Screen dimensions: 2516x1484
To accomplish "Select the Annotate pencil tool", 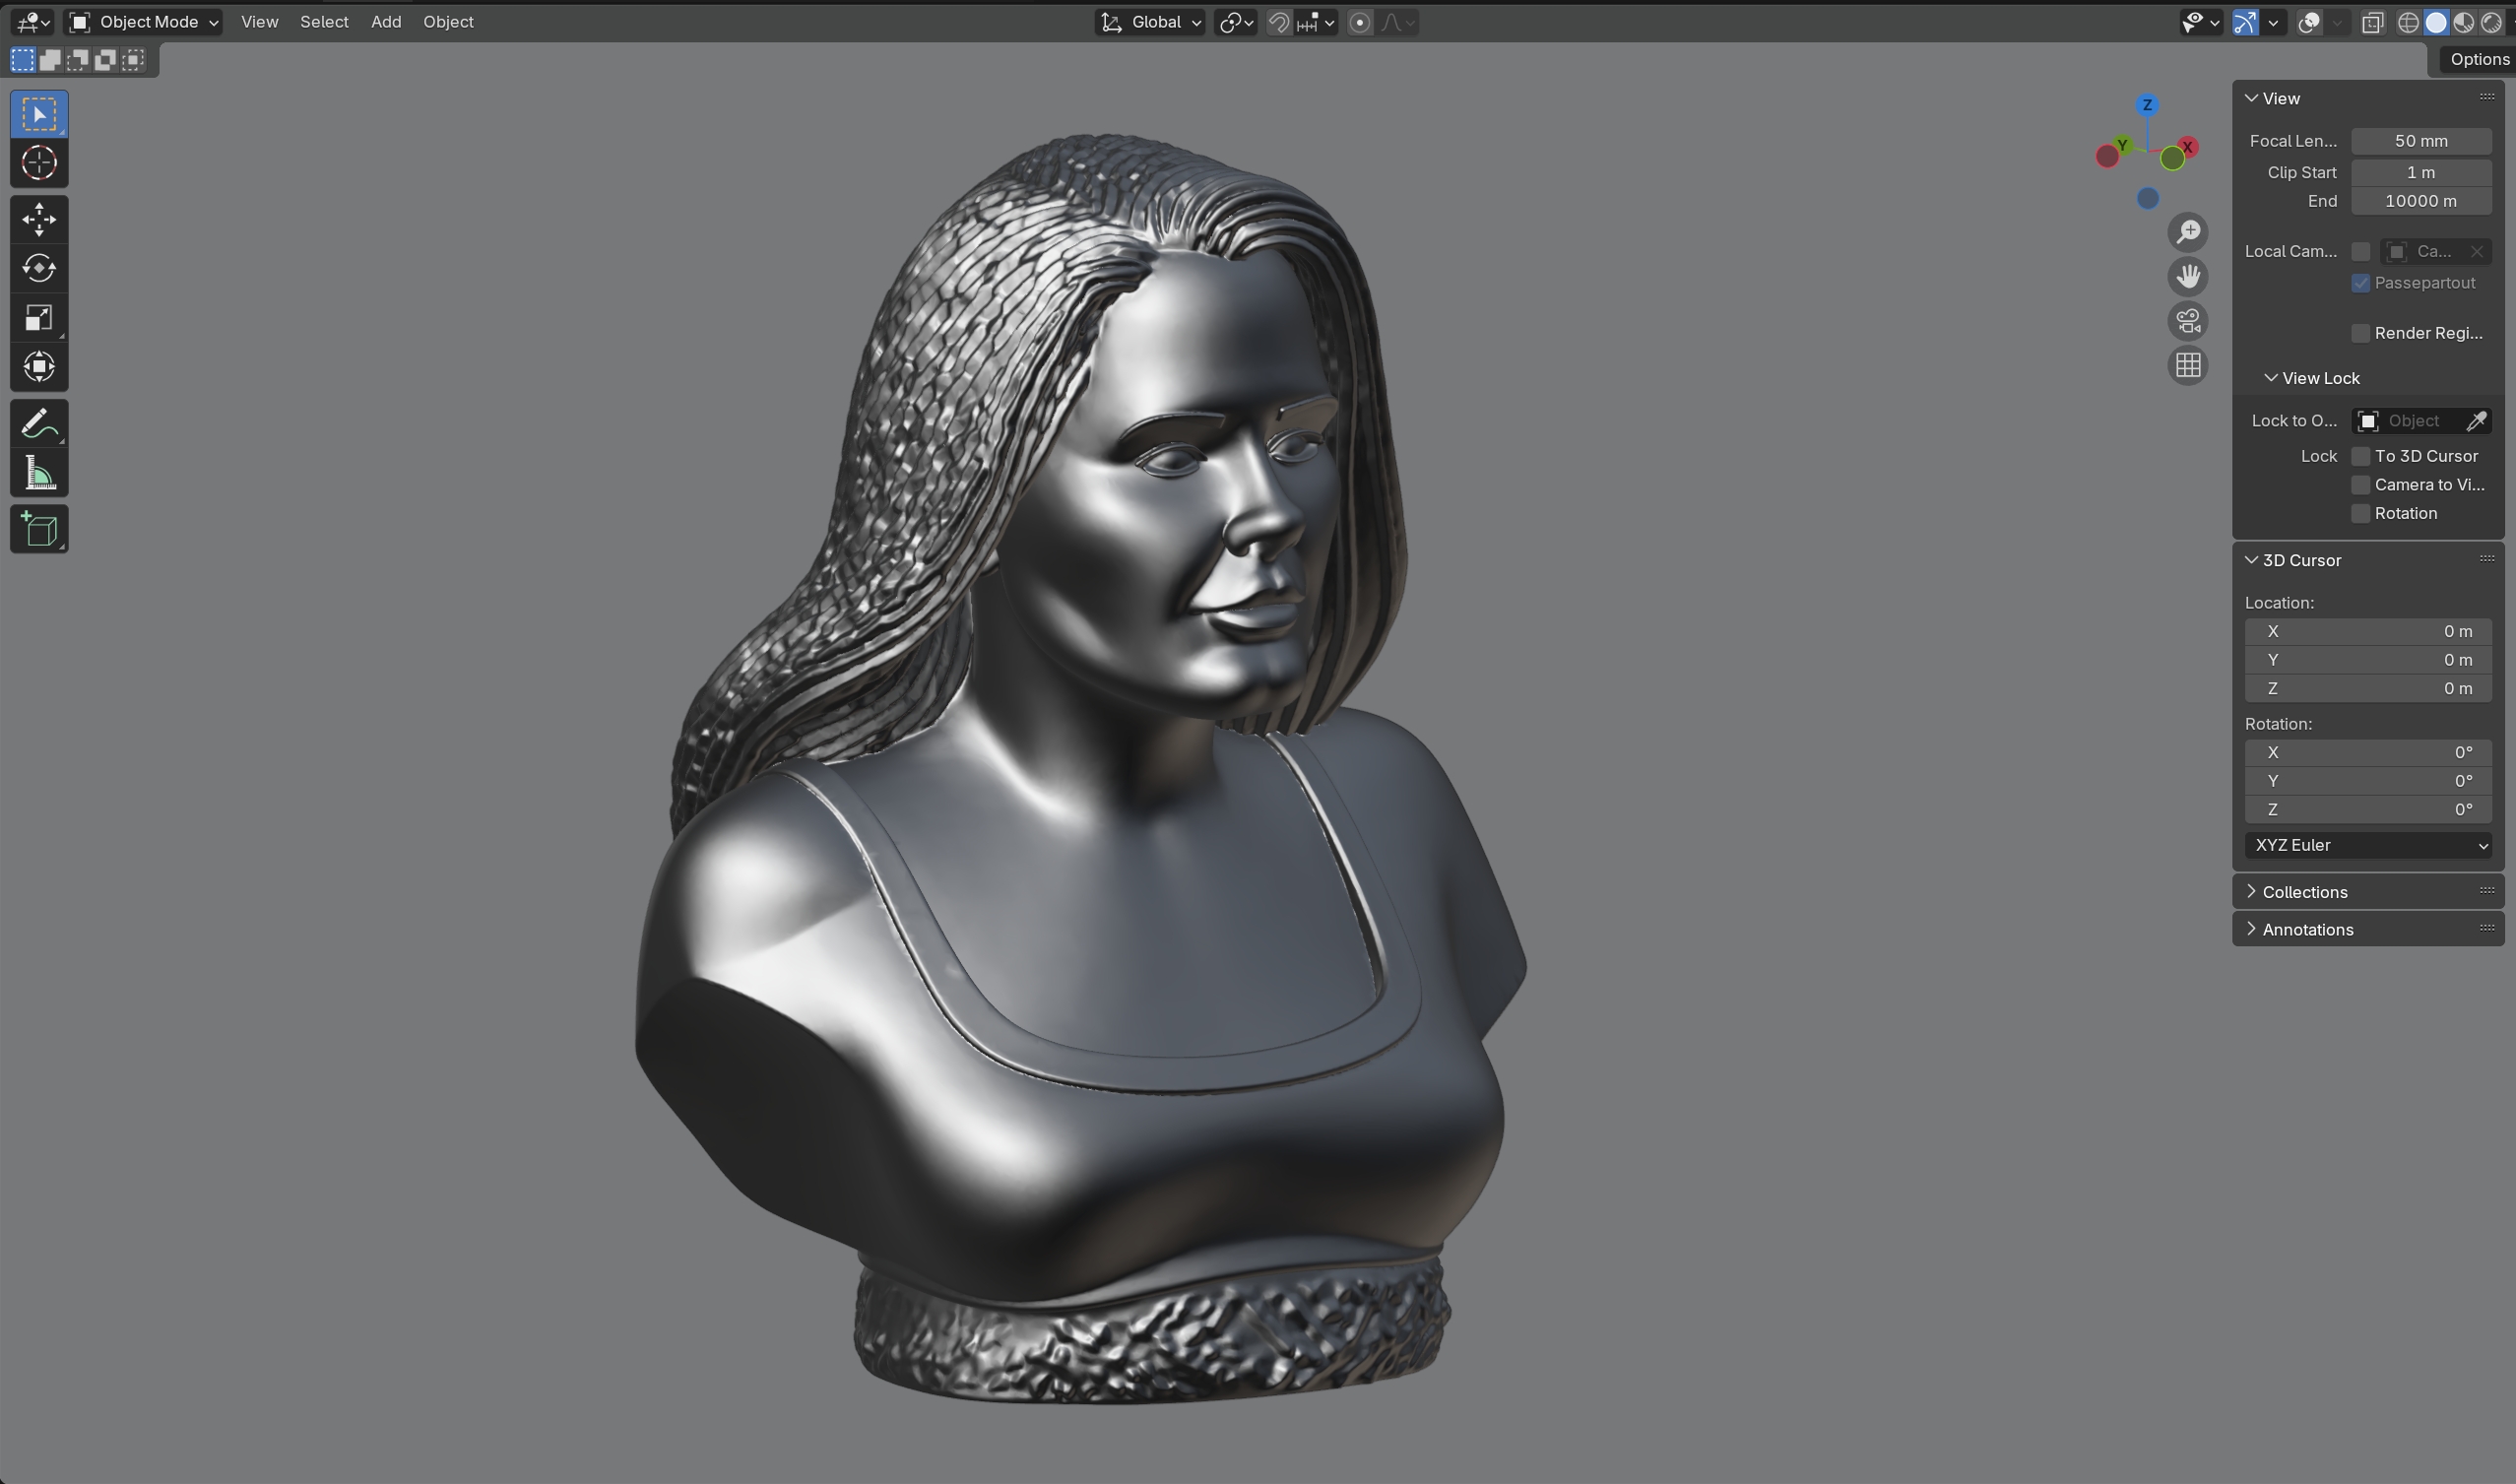I will coord(39,424).
